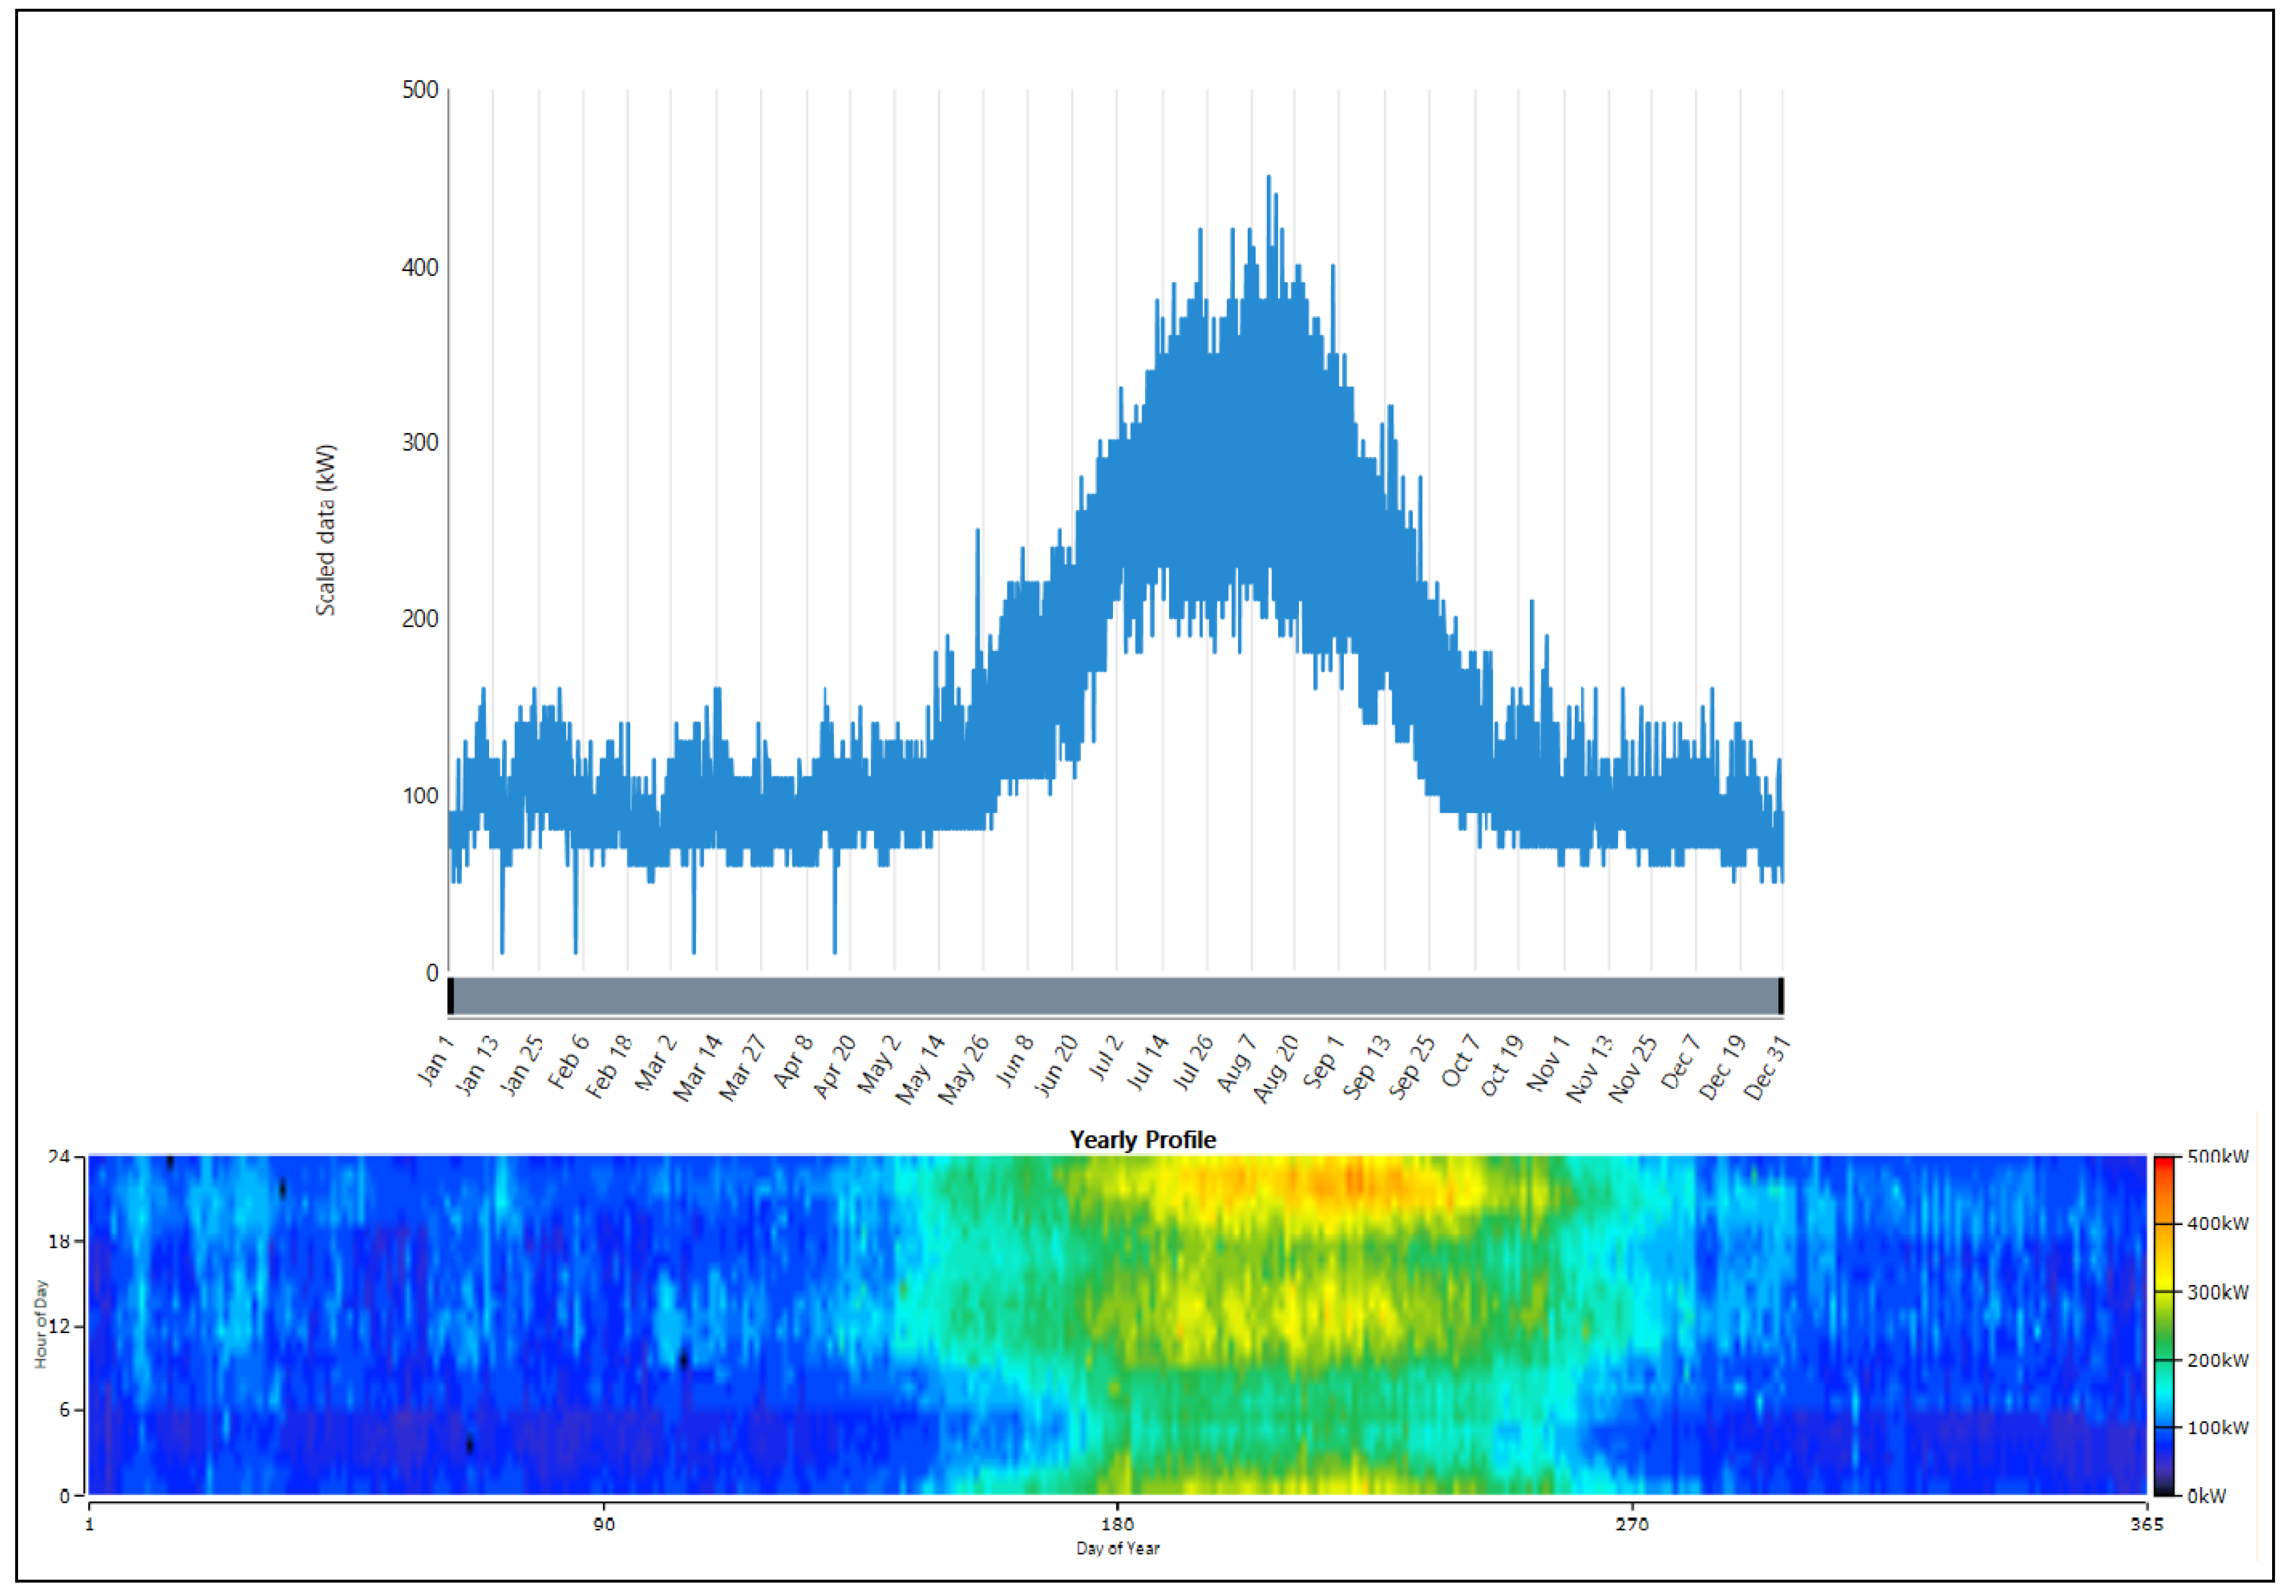Click the 500 value on y-axis

tap(420, 90)
